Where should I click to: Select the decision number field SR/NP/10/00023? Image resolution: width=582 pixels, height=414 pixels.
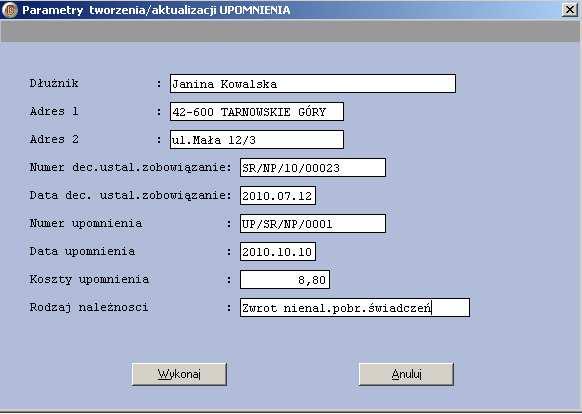pos(313,167)
